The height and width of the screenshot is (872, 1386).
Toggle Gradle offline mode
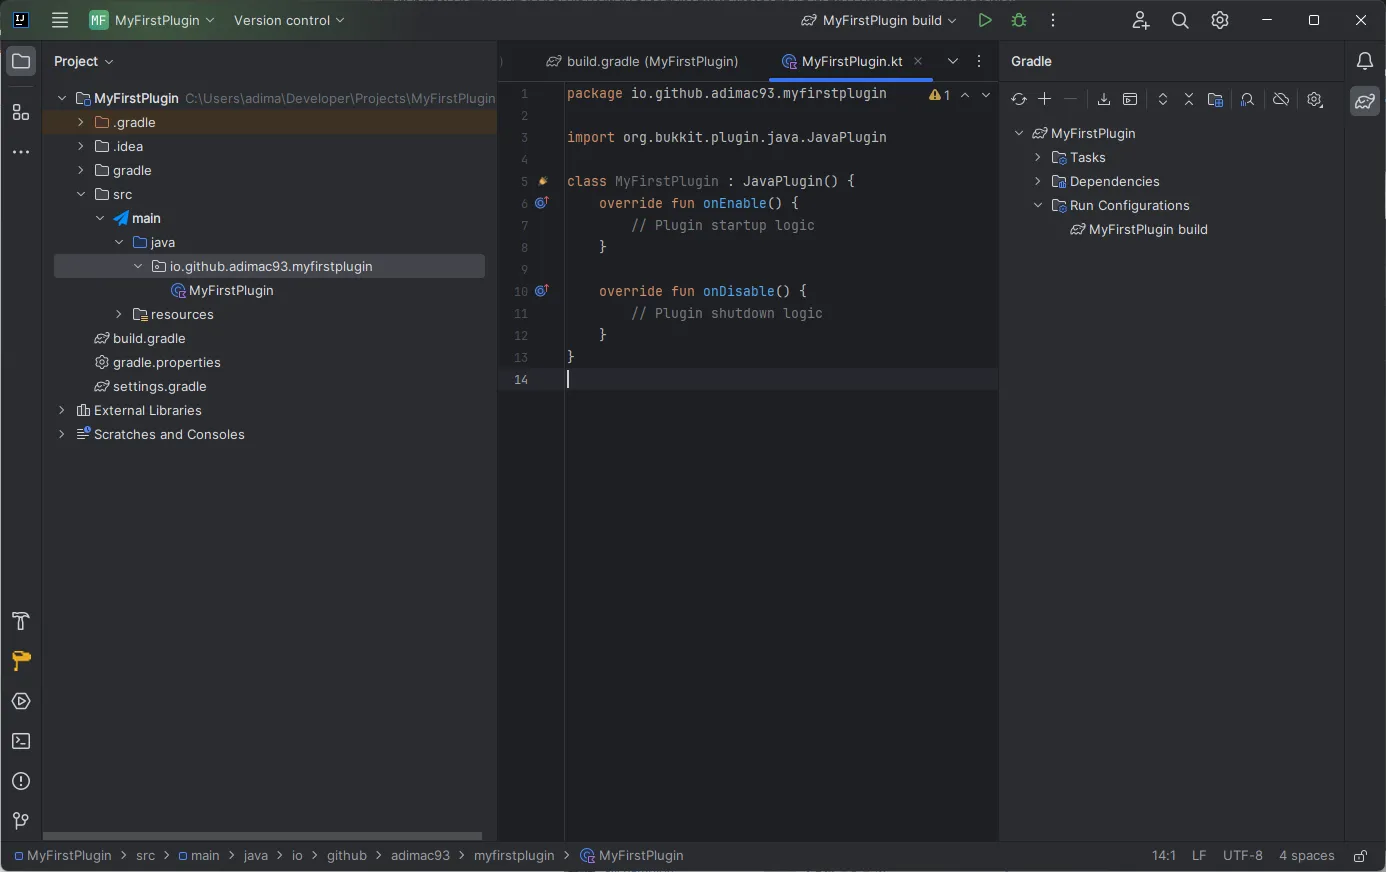pos(1281,99)
